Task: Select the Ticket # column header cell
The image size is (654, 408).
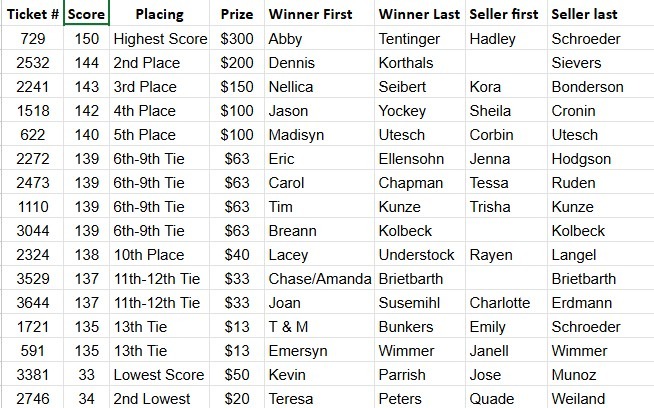Action: [31, 15]
